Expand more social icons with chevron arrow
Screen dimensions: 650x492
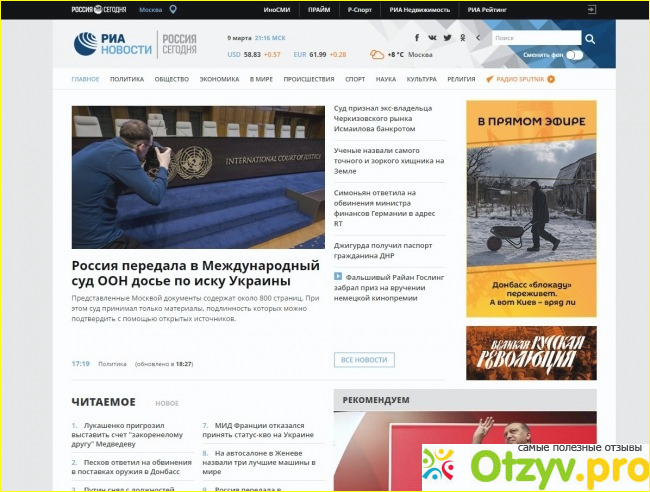coord(477,38)
